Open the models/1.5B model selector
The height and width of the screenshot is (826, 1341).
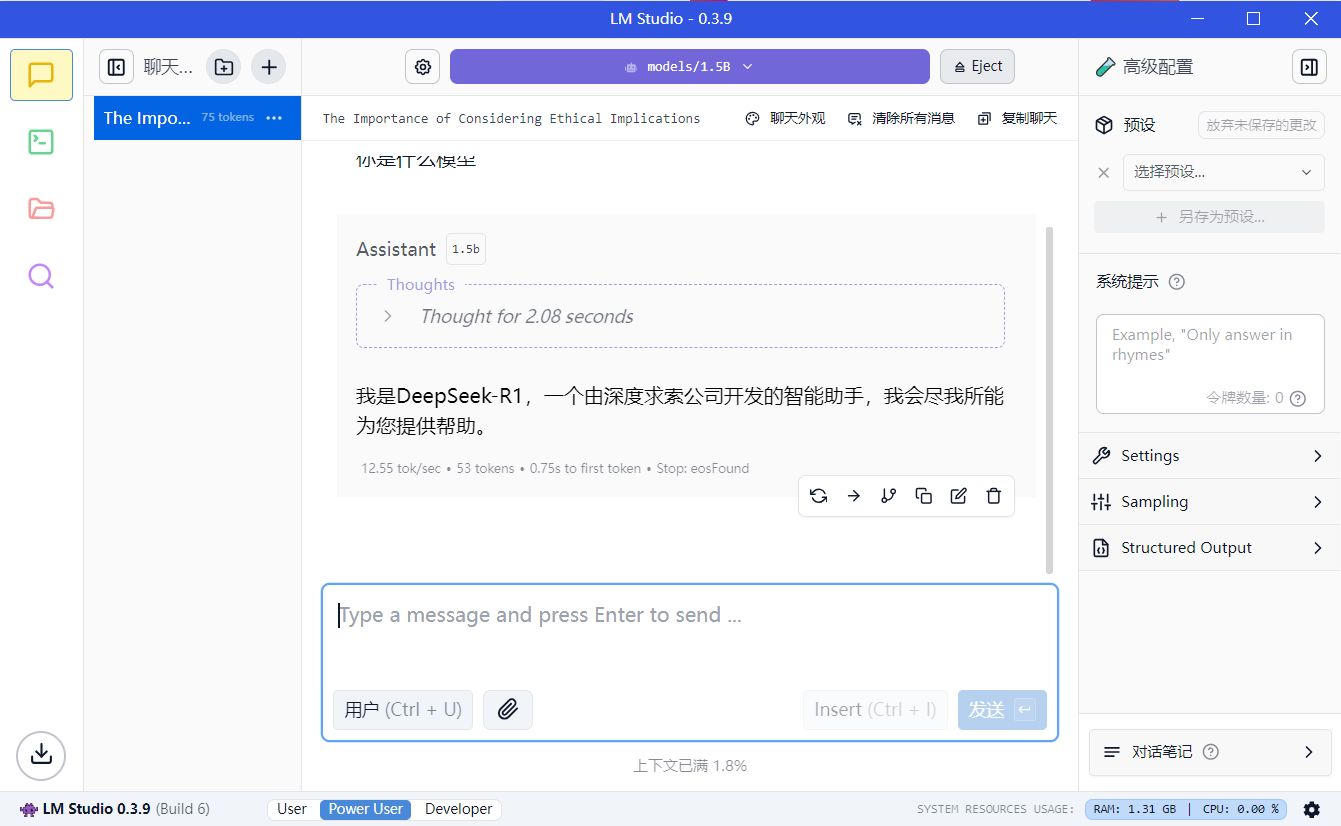[690, 67]
